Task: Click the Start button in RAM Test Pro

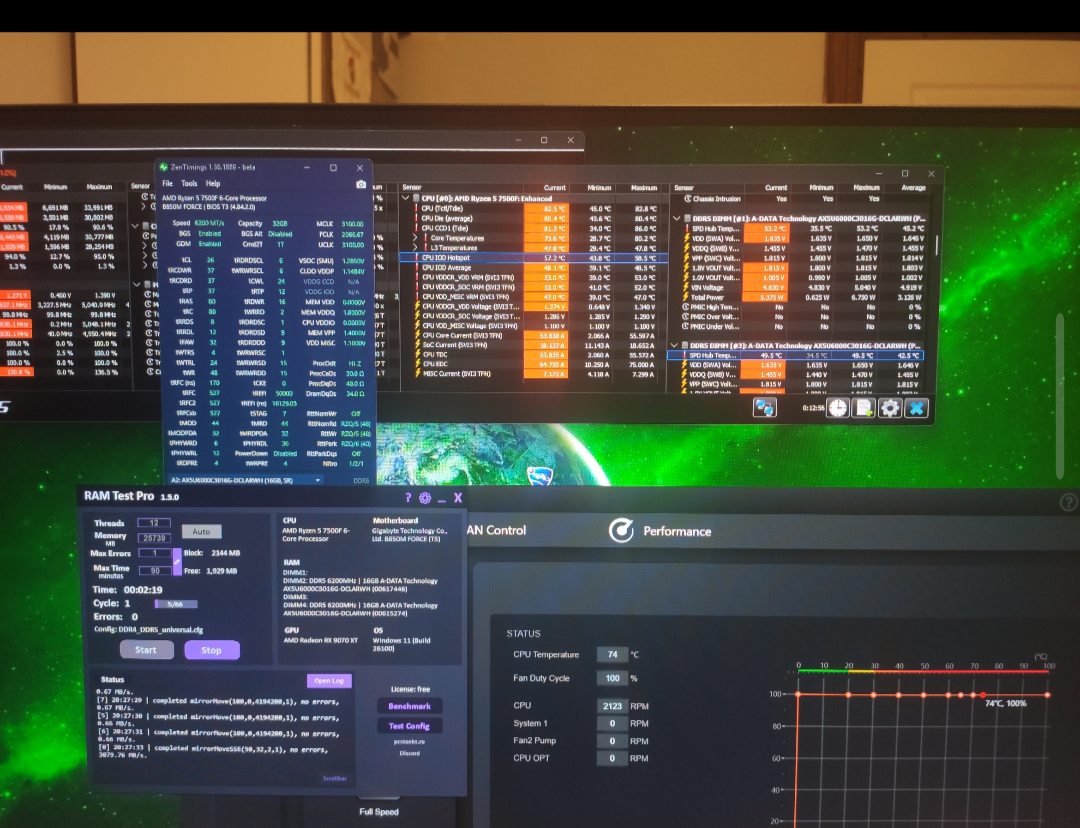Action: [146, 650]
